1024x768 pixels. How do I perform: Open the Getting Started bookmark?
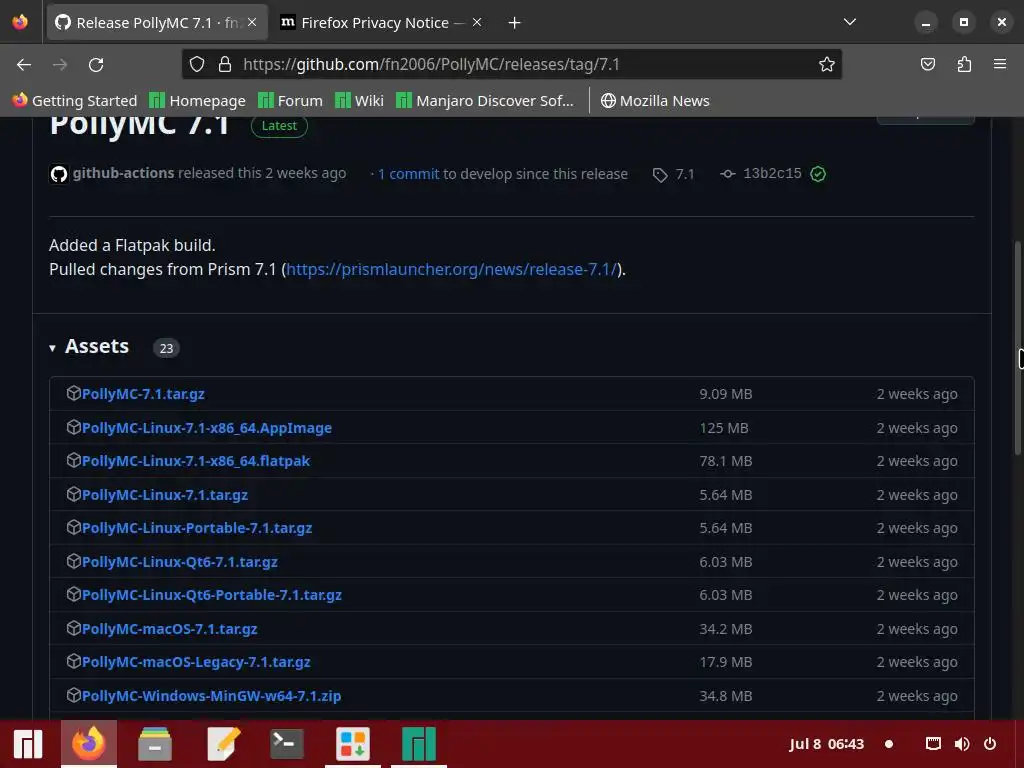pos(75,101)
